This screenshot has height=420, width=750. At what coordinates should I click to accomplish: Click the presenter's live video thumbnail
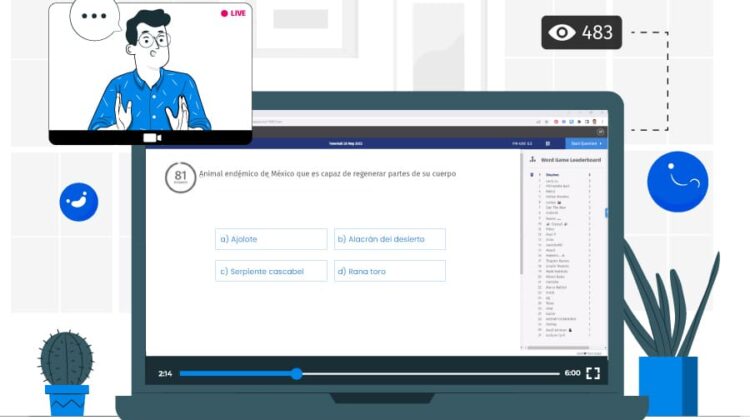150,68
